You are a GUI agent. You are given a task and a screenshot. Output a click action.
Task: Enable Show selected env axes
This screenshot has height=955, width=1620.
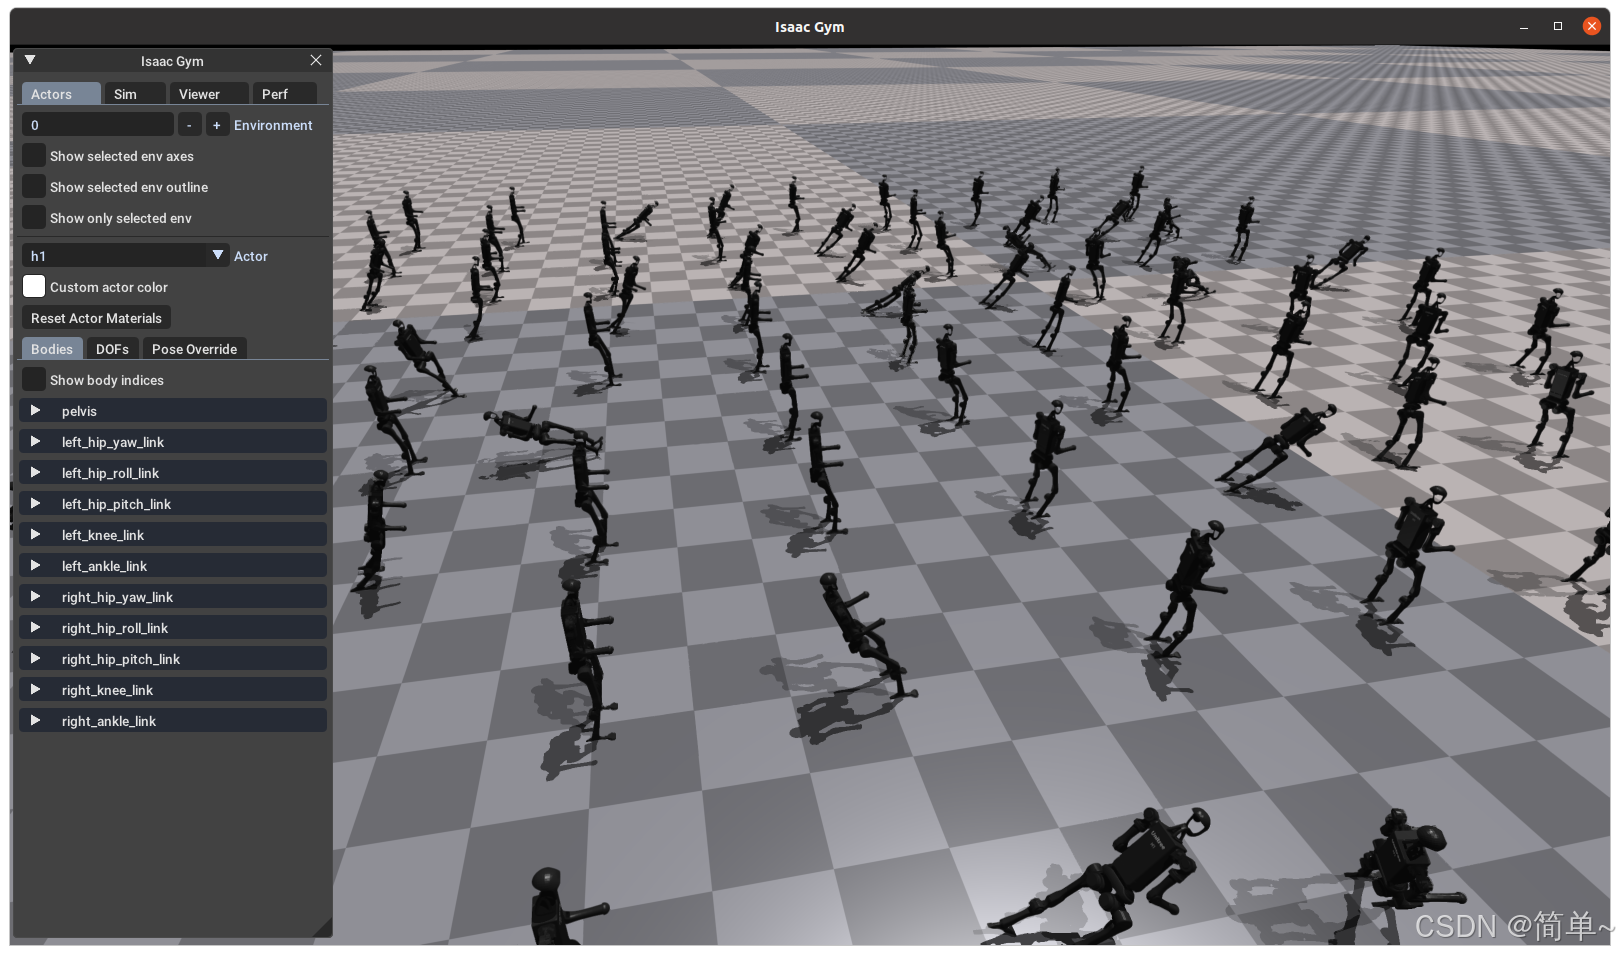pos(34,156)
